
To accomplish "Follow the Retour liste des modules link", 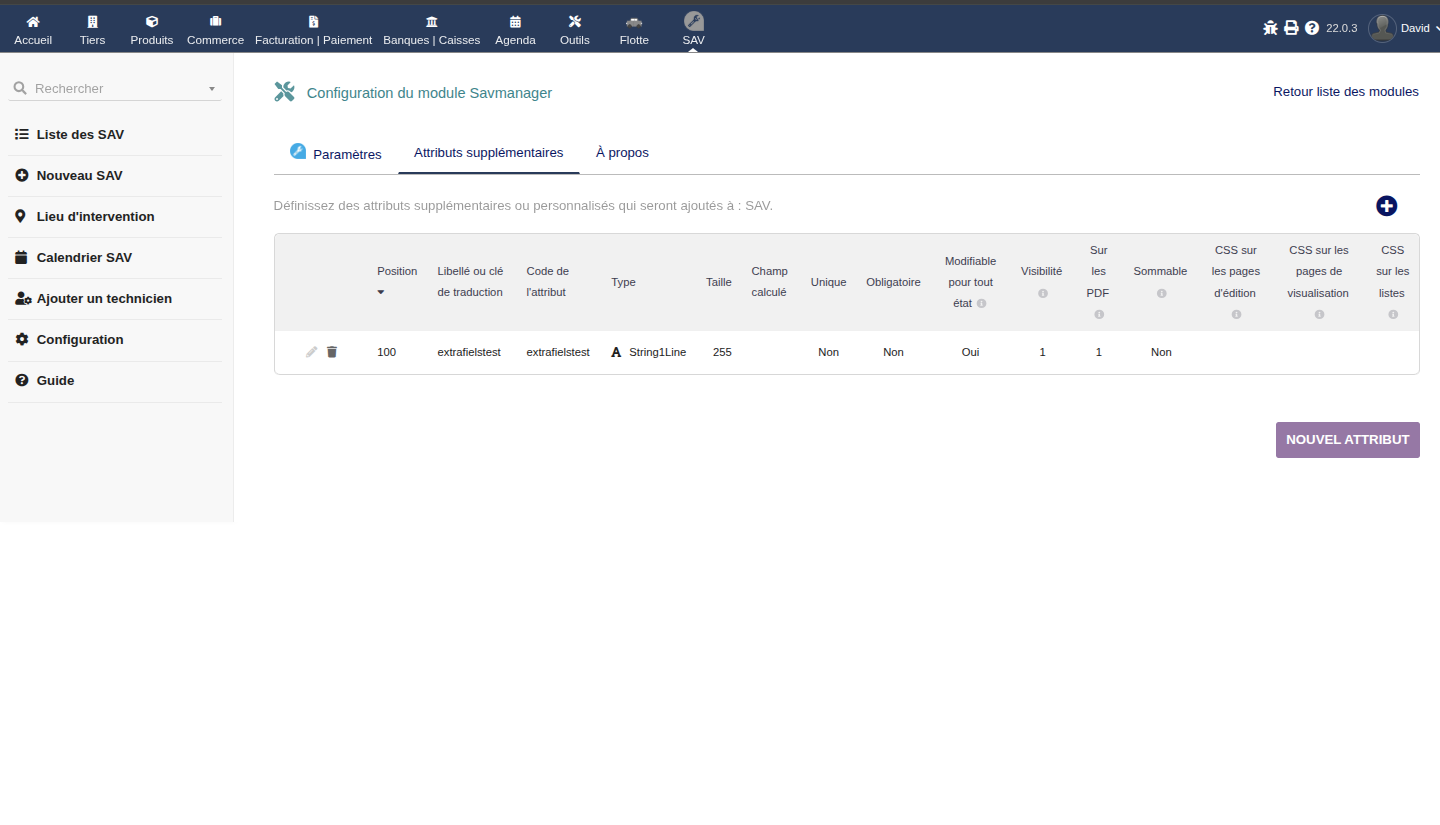I will [1345, 92].
